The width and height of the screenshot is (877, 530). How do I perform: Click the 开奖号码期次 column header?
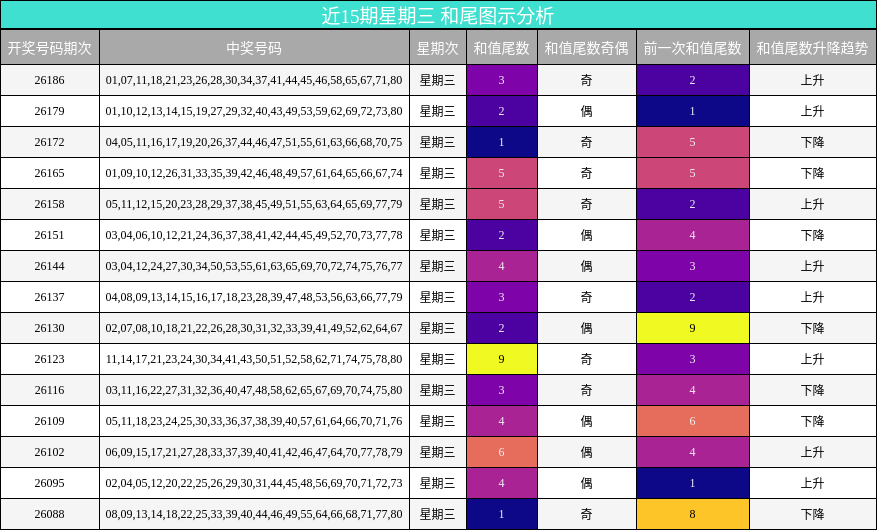[50, 48]
